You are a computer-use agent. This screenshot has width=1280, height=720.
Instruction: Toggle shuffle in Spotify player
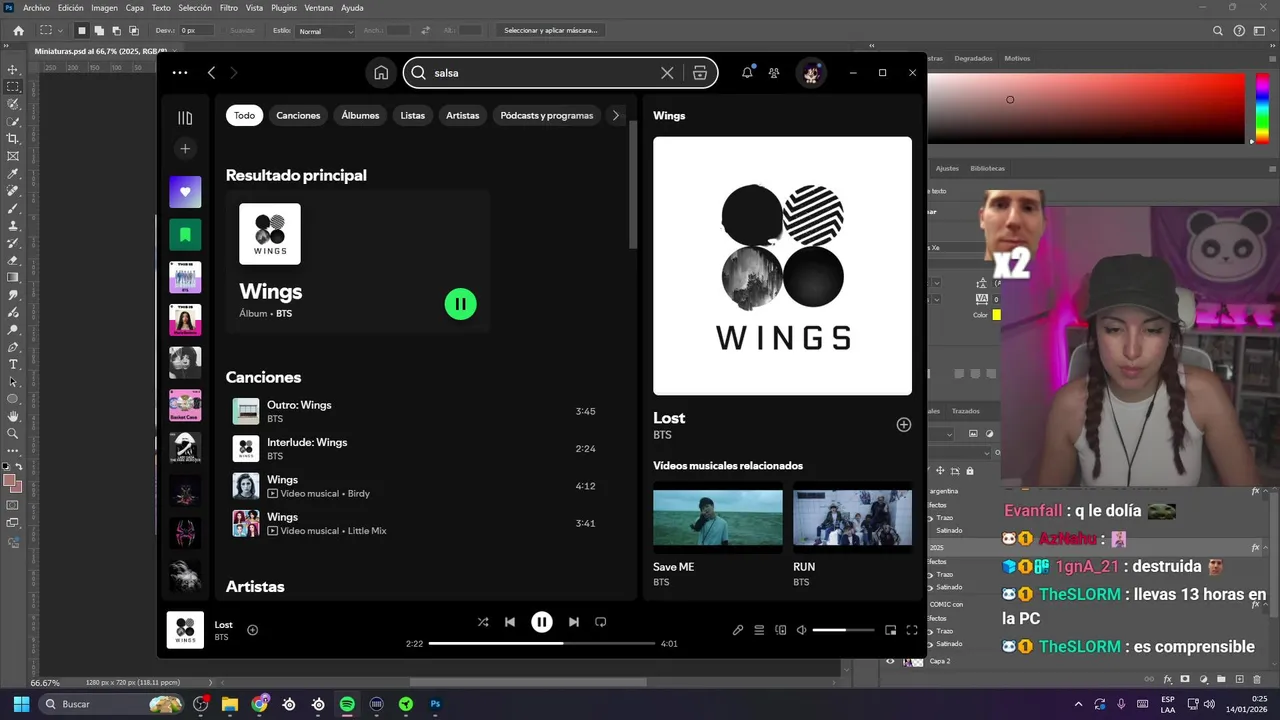coord(483,622)
